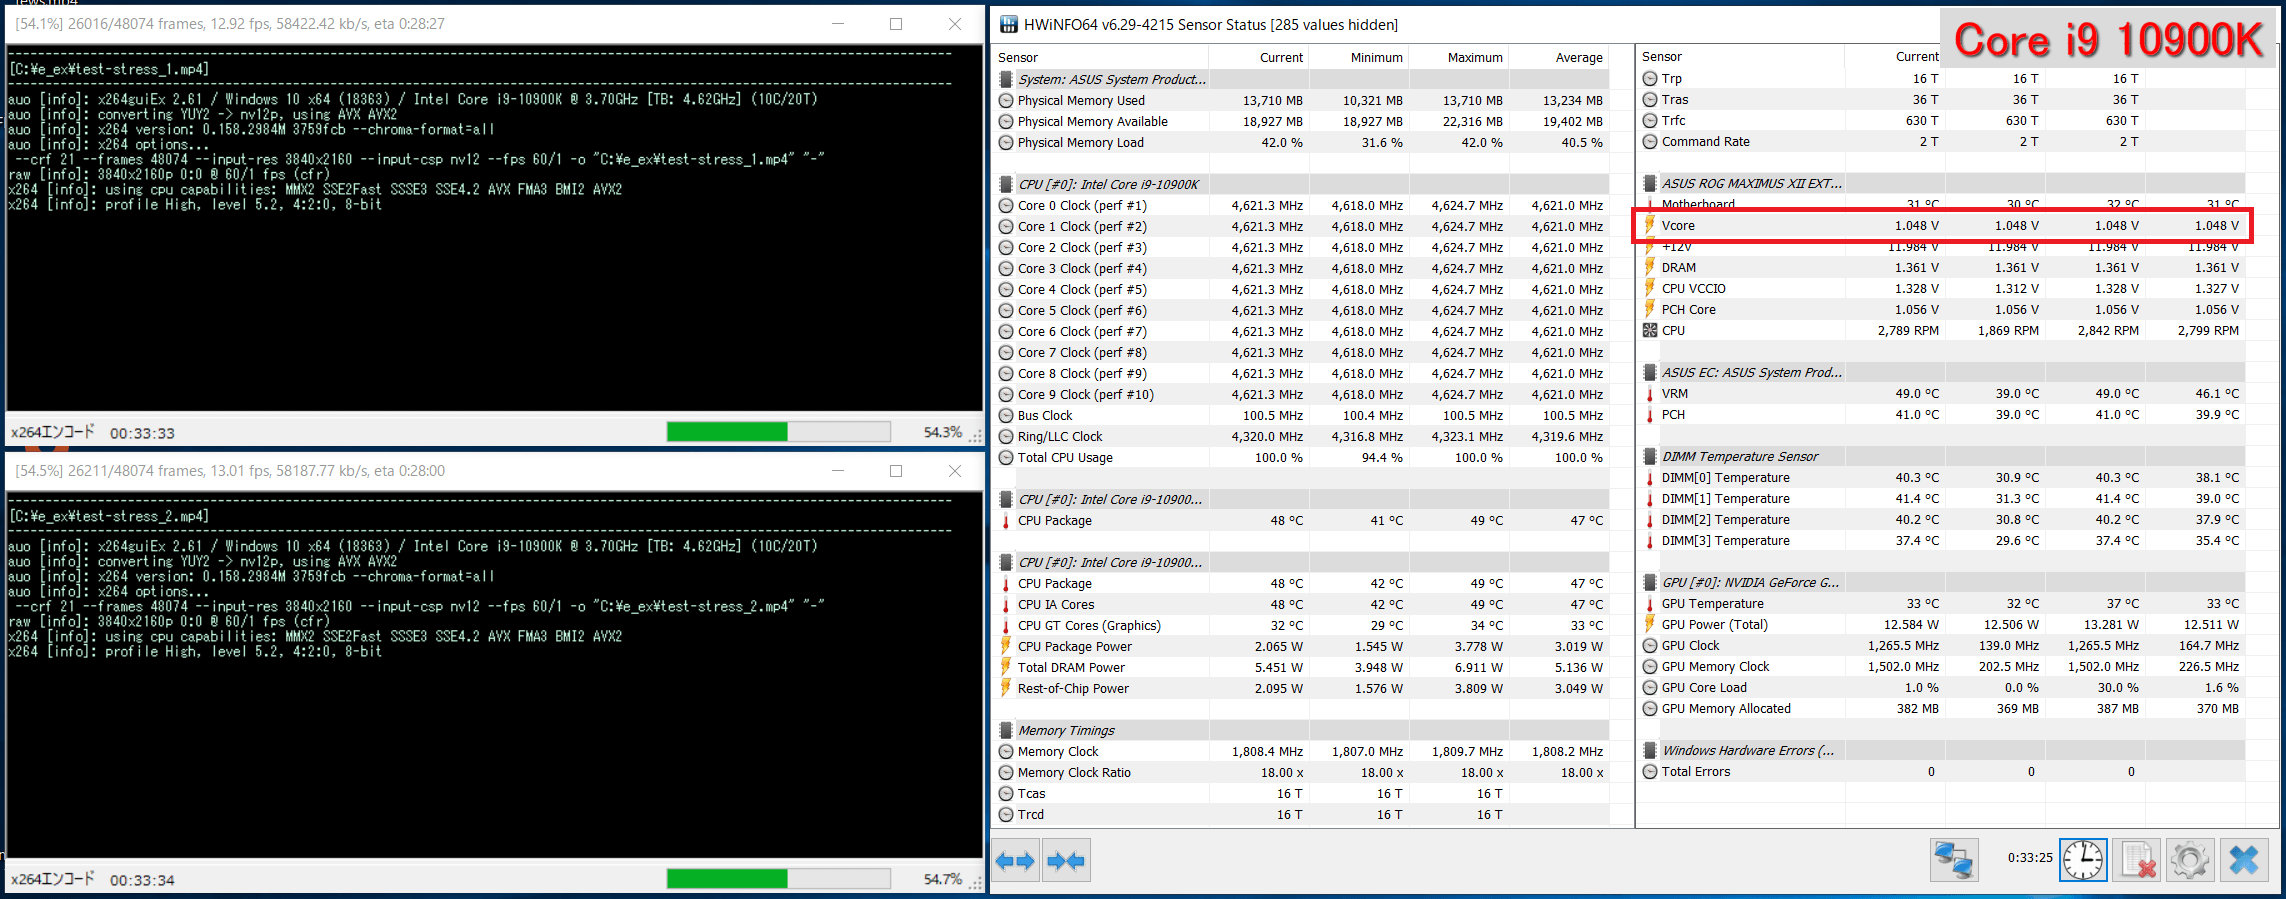Open HWiNFO sensor settings gear

tap(2189, 860)
